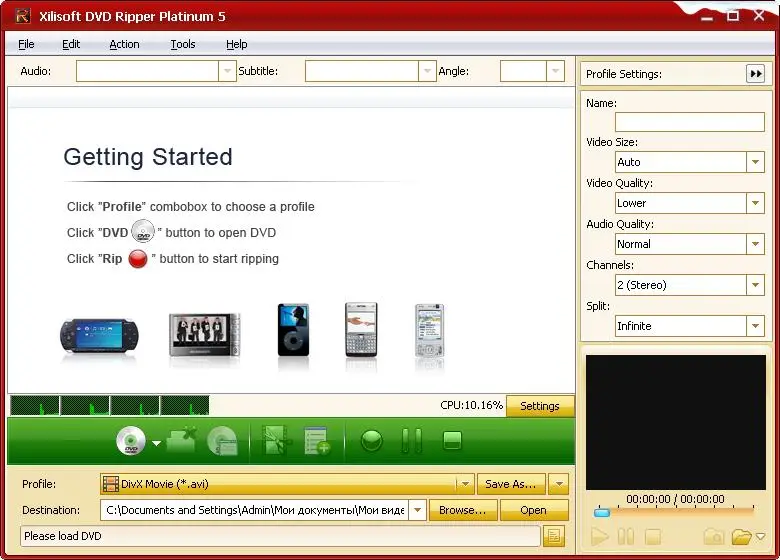The image size is (780, 560).
Task: Click the silver mobile phone image
Action: pos(429,330)
